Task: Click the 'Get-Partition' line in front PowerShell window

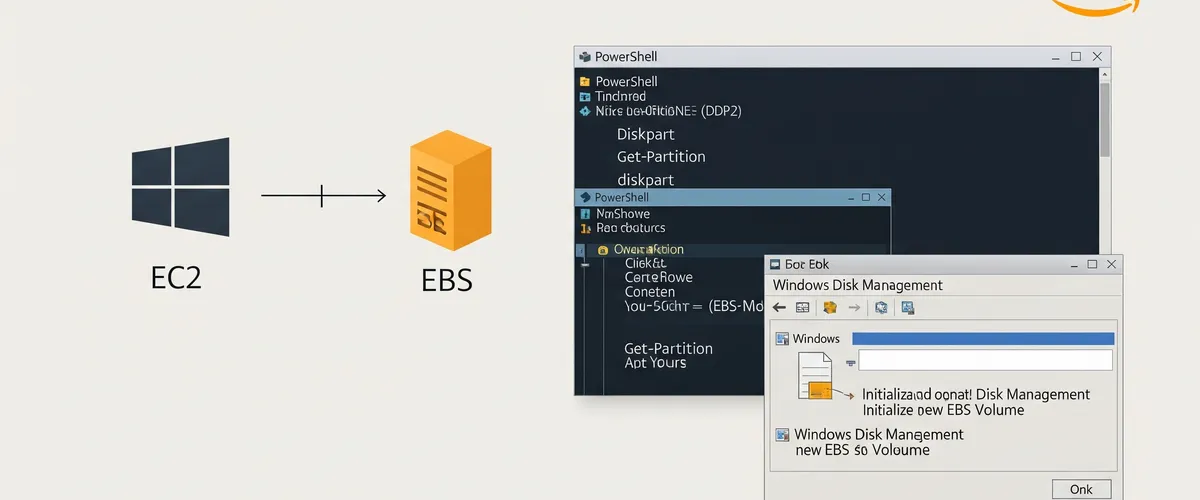Action: coord(668,348)
